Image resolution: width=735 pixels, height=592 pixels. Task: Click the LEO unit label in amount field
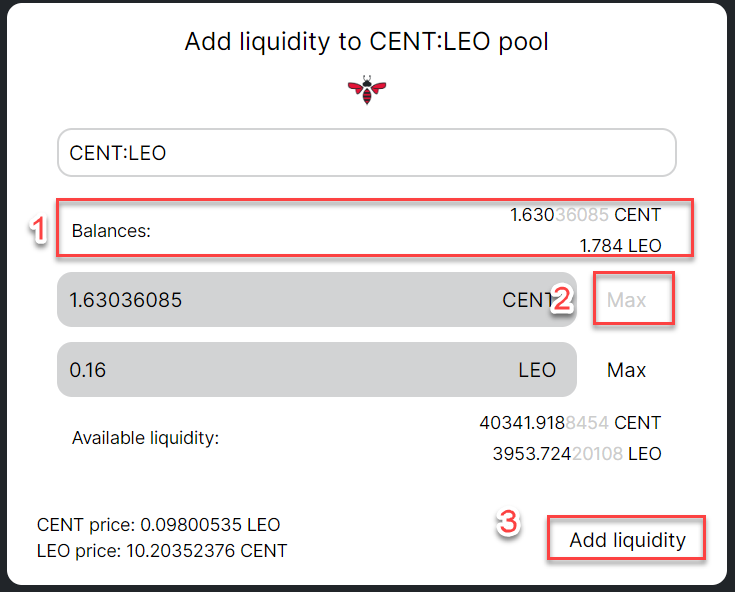(537, 370)
